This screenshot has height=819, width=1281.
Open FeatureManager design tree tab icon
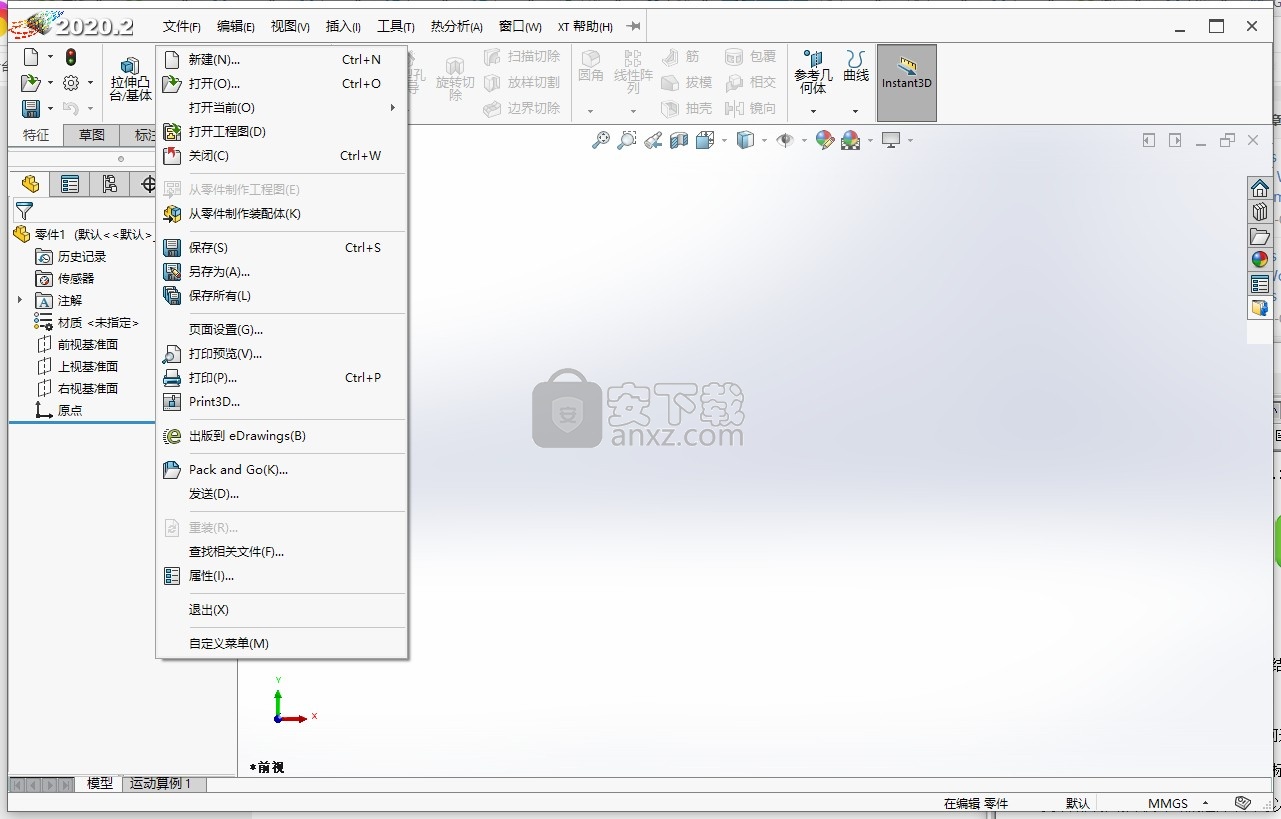point(30,184)
